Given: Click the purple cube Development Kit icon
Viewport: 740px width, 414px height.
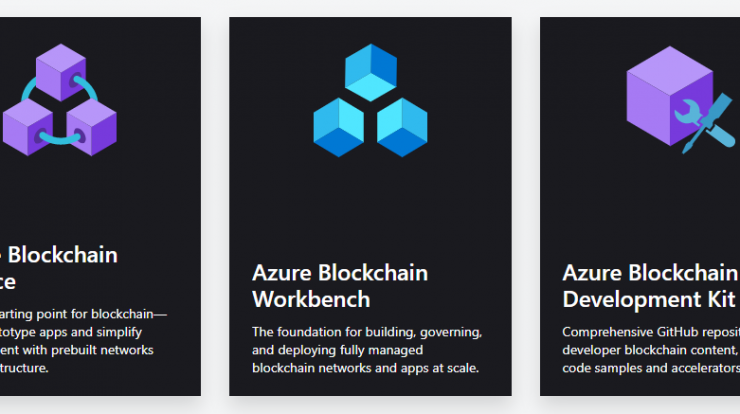Looking at the screenshot, I should click(x=681, y=100).
